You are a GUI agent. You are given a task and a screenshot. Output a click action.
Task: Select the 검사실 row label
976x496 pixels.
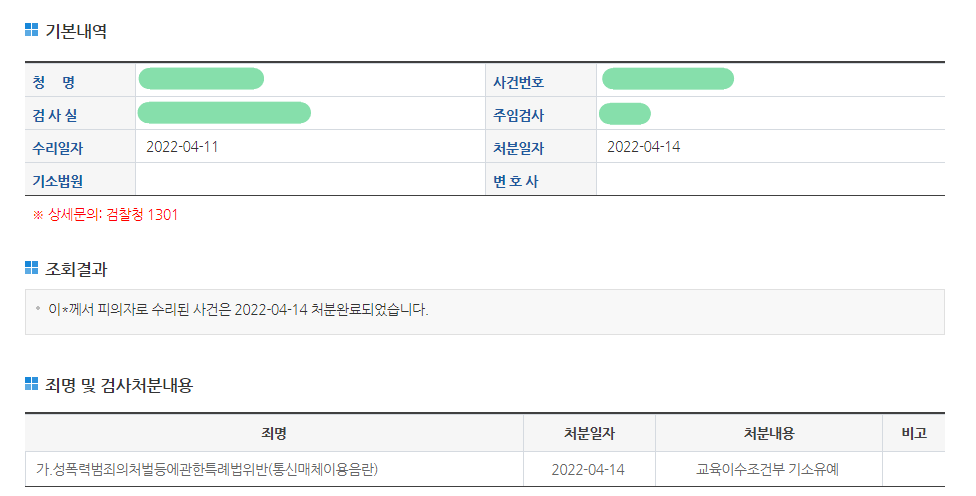click(55, 115)
